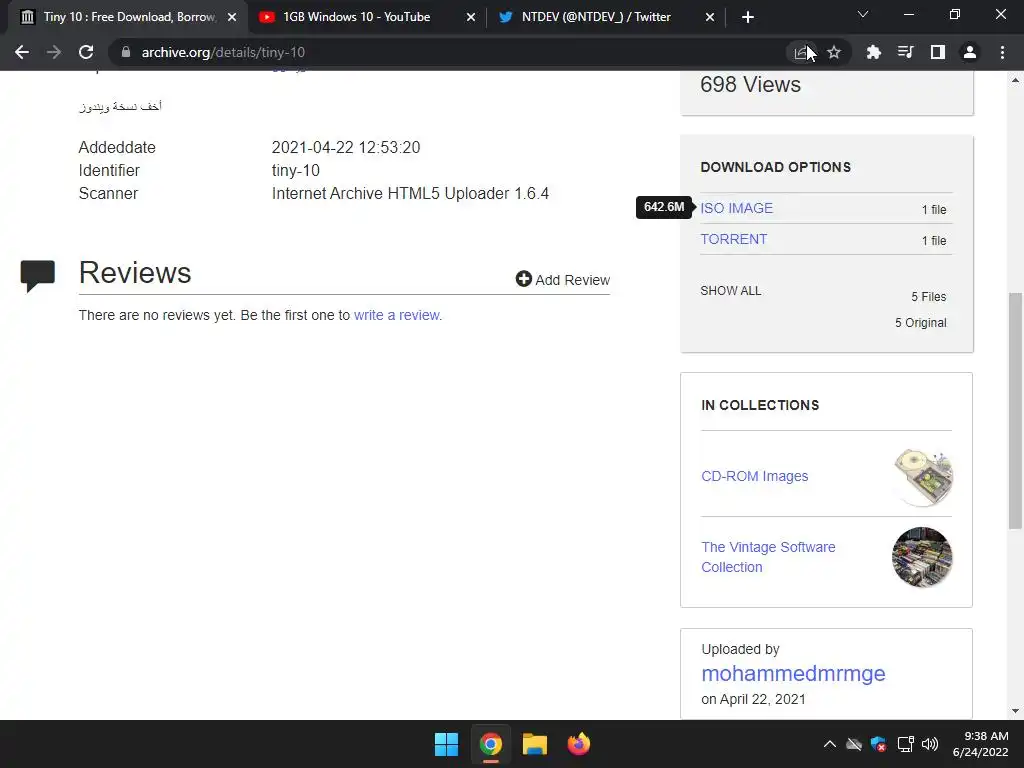Click the page vertical scrollbar thumb
This screenshot has width=1024, height=768.
[x=1015, y=410]
